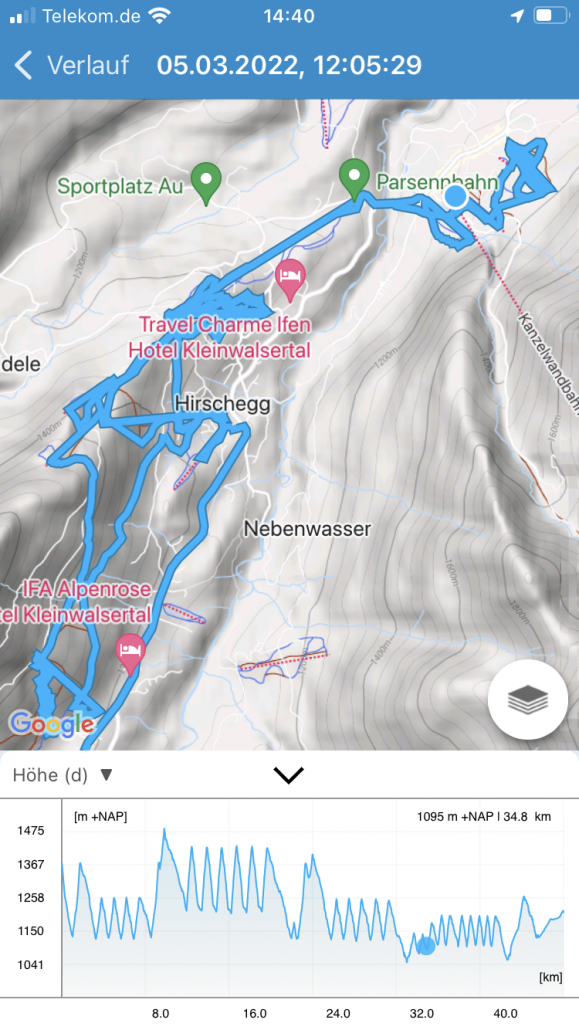Tap the recording date title 05.03.2022, 12:05:29

pyautogui.click(x=289, y=65)
